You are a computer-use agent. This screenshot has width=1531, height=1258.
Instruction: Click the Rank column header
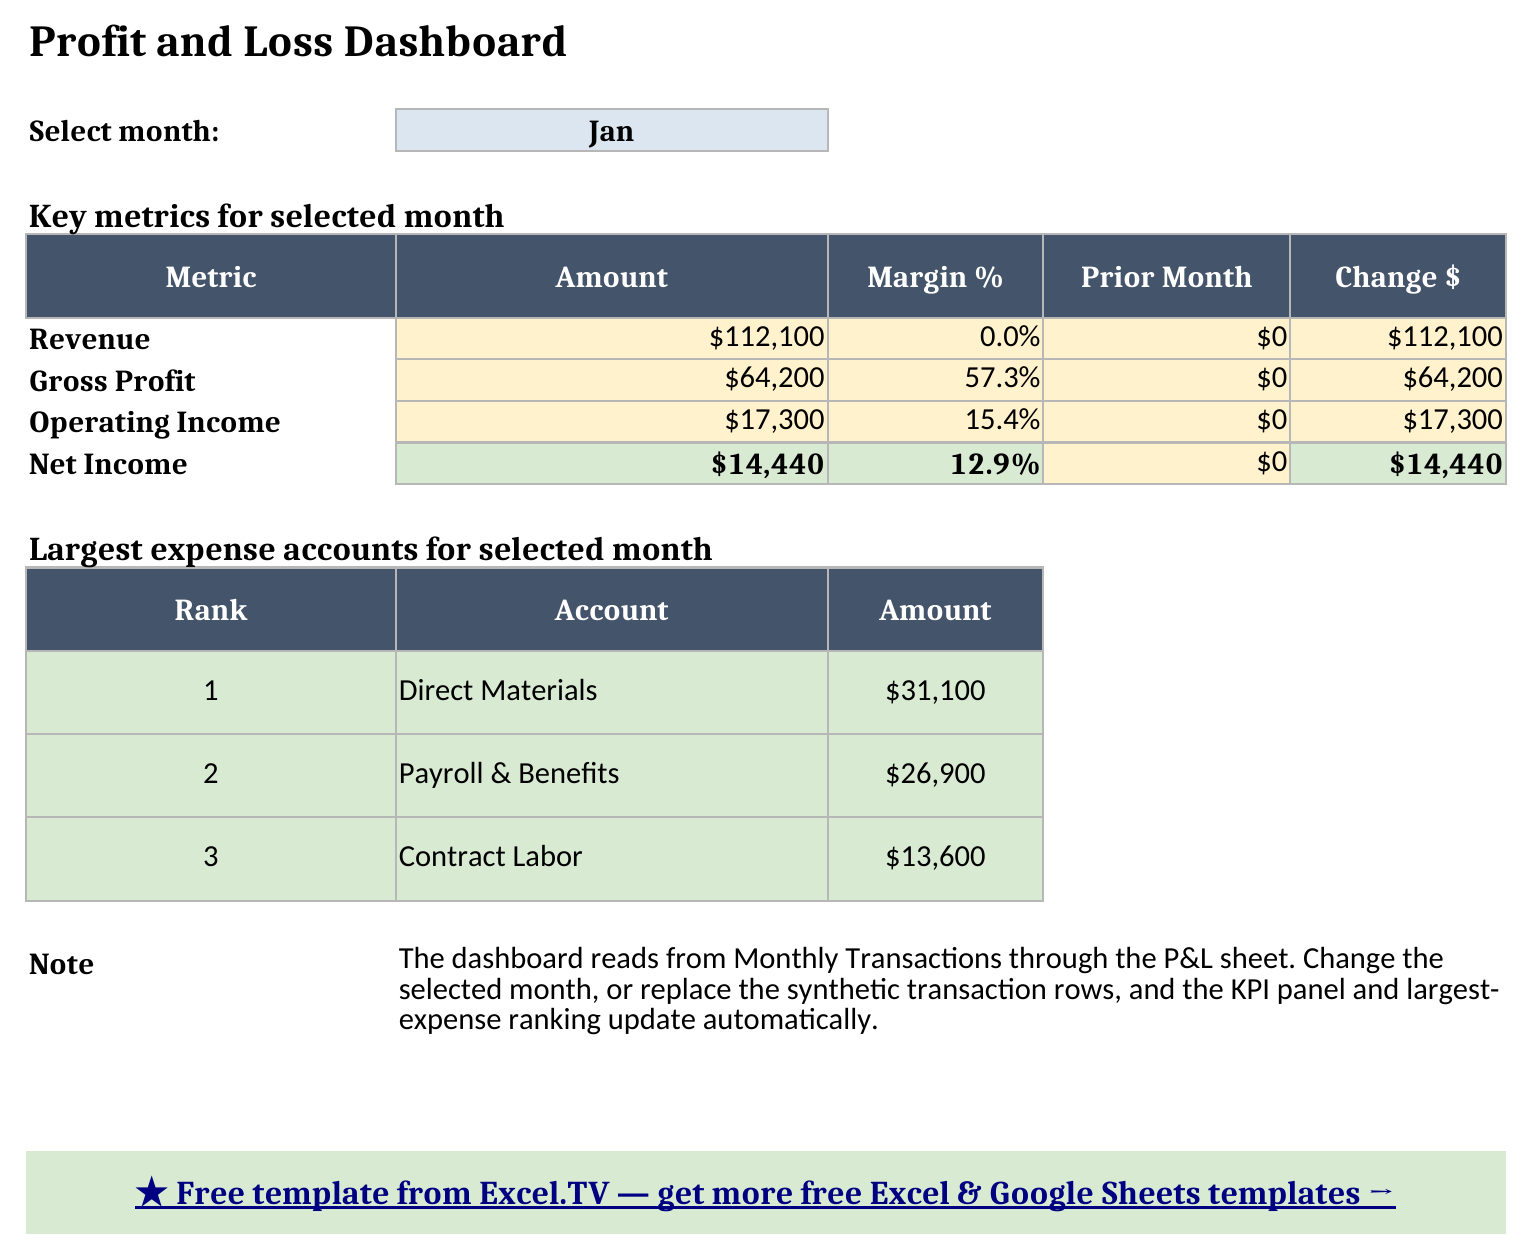(211, 609)
